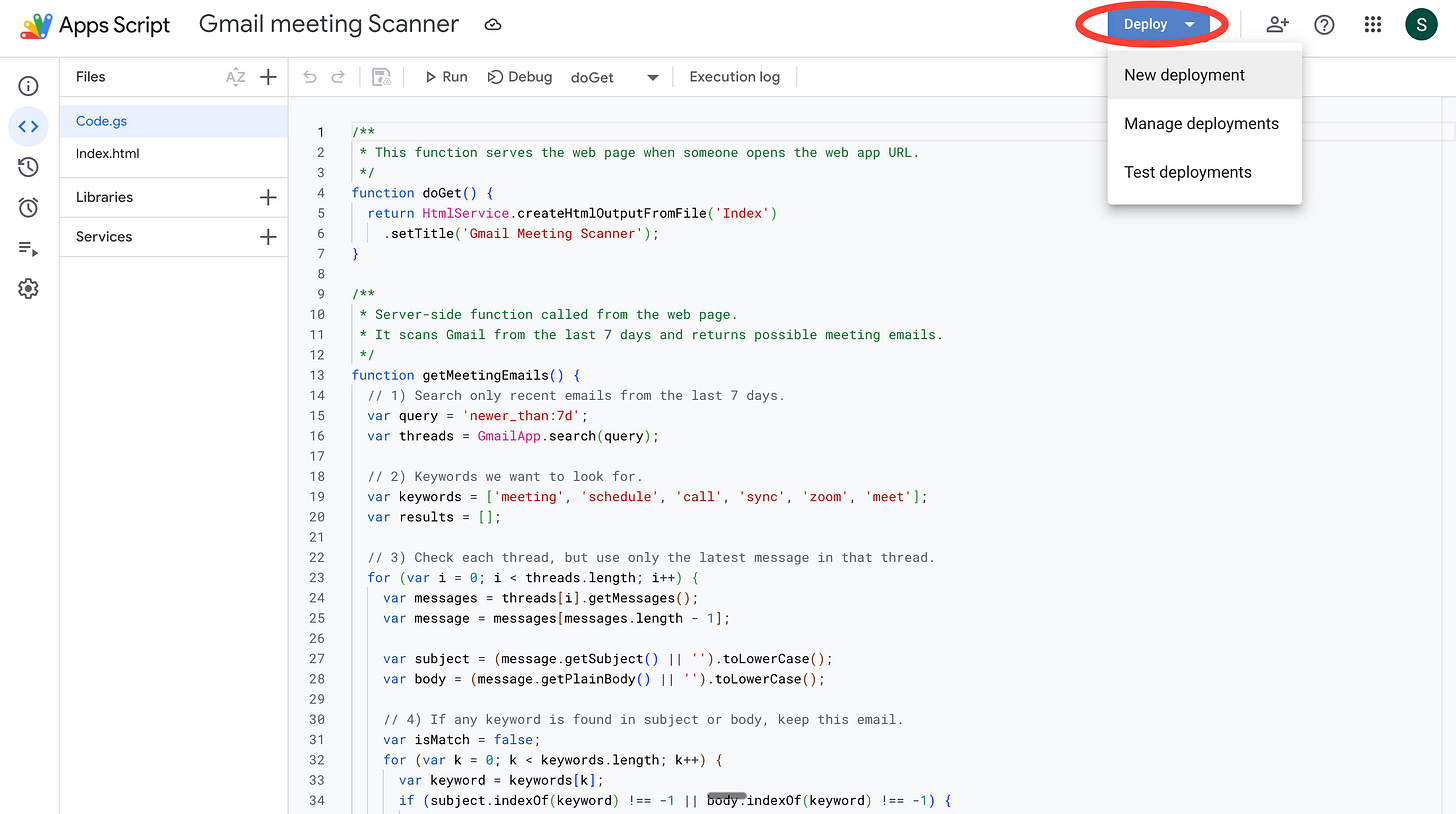The width and height of the screenshot is (1456, 814).
Task: Open the Code.gs file
Action: pos(174,121)
